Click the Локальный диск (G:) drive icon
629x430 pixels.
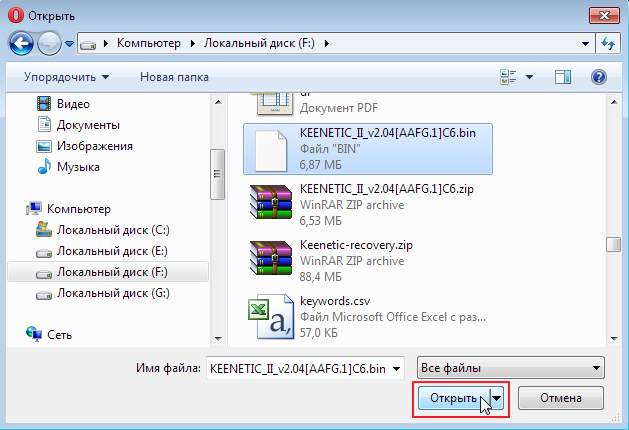(44, 295)
